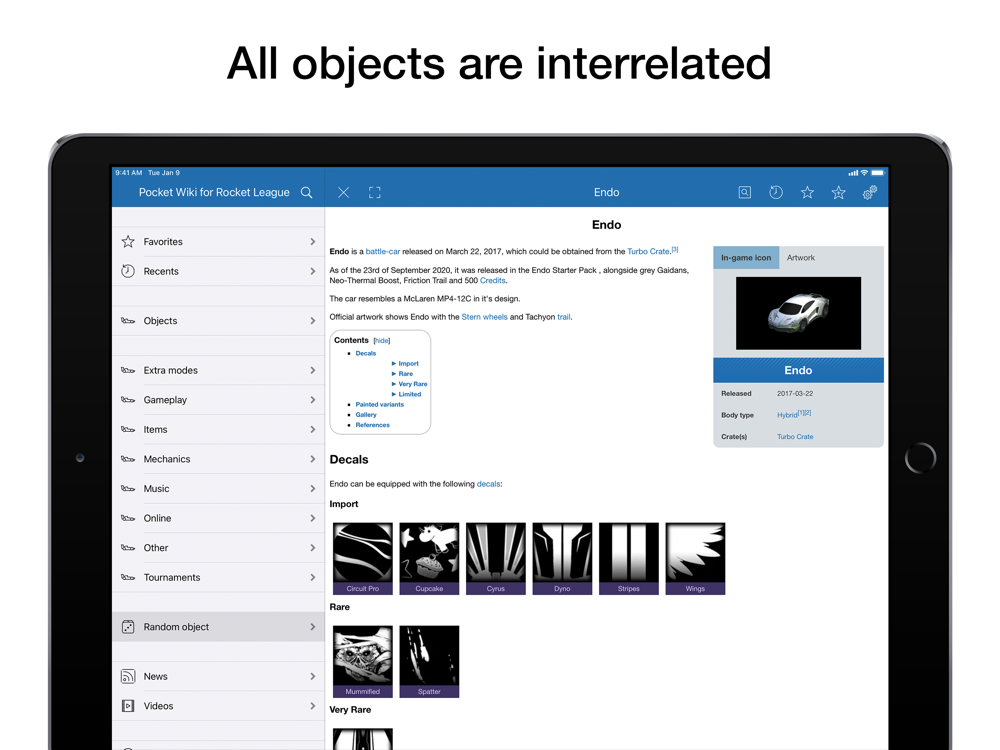Jump to References in Contents
Viewport: 1000px width, 750px height.
coord(372,425)
